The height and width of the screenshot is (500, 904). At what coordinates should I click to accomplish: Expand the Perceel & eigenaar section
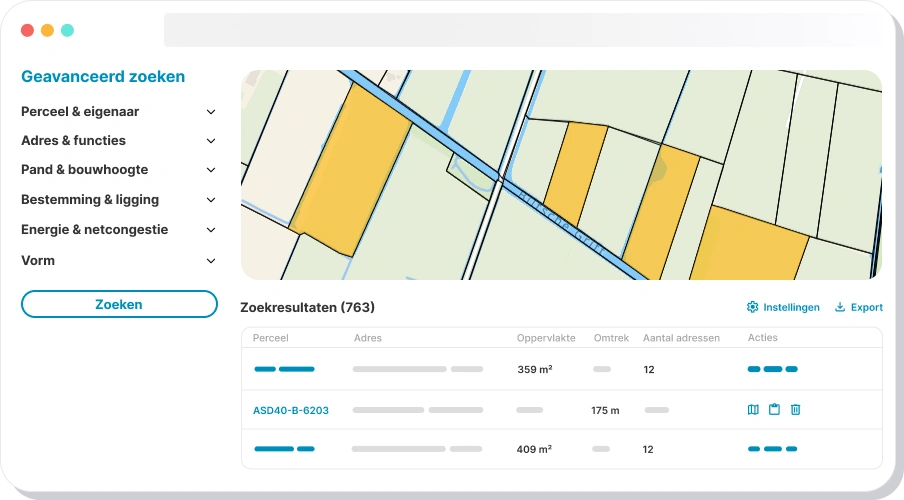click(211, 112)
